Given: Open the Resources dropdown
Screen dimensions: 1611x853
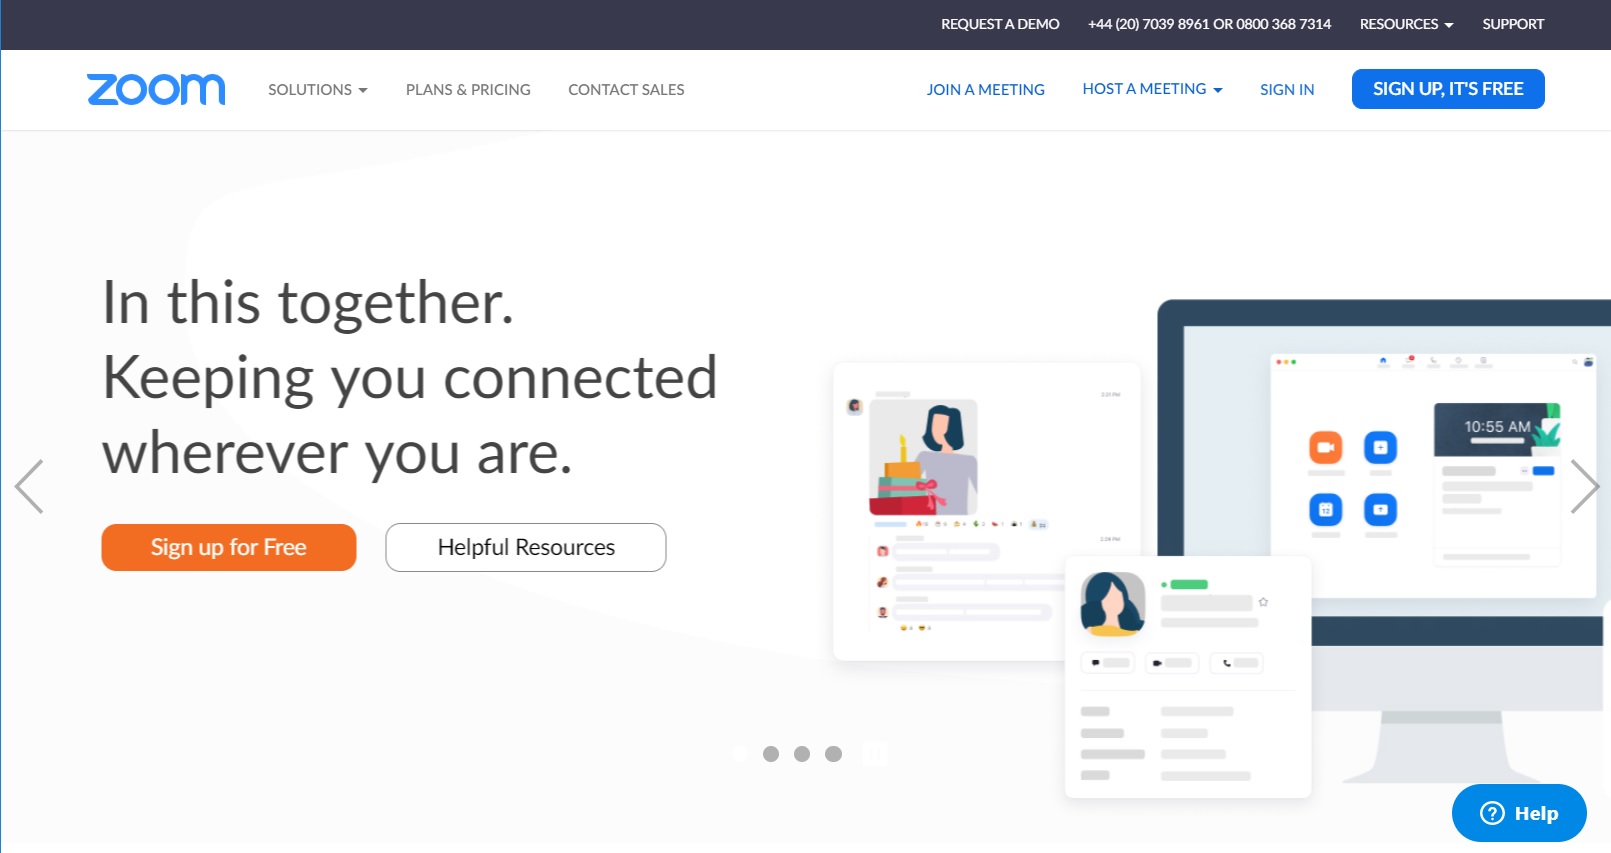Looking at the screenshot, I should point(1406,24).
